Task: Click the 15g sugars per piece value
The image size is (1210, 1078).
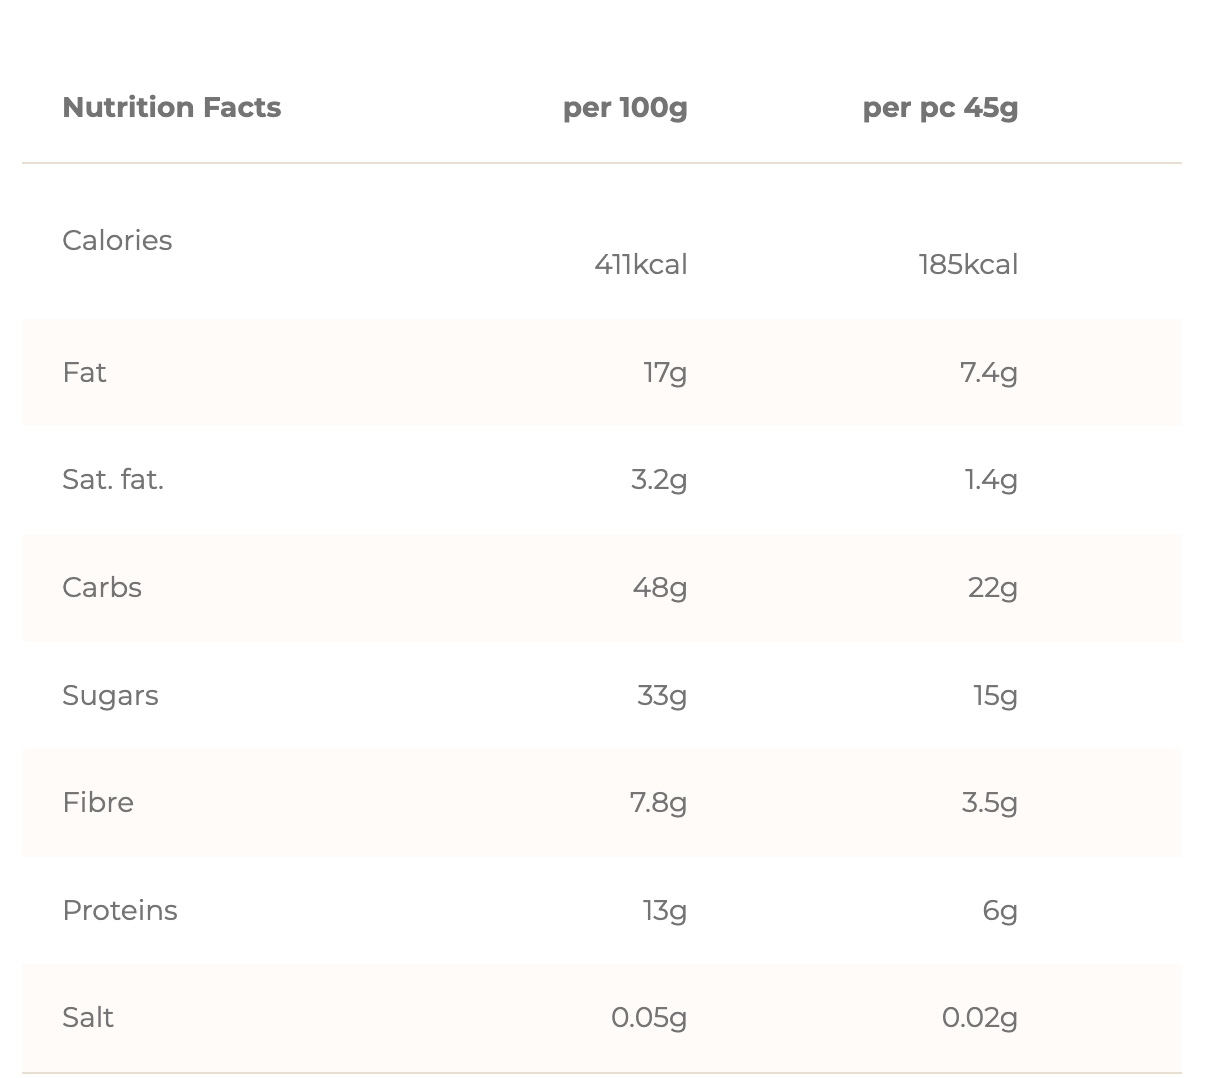Action: 995,695
